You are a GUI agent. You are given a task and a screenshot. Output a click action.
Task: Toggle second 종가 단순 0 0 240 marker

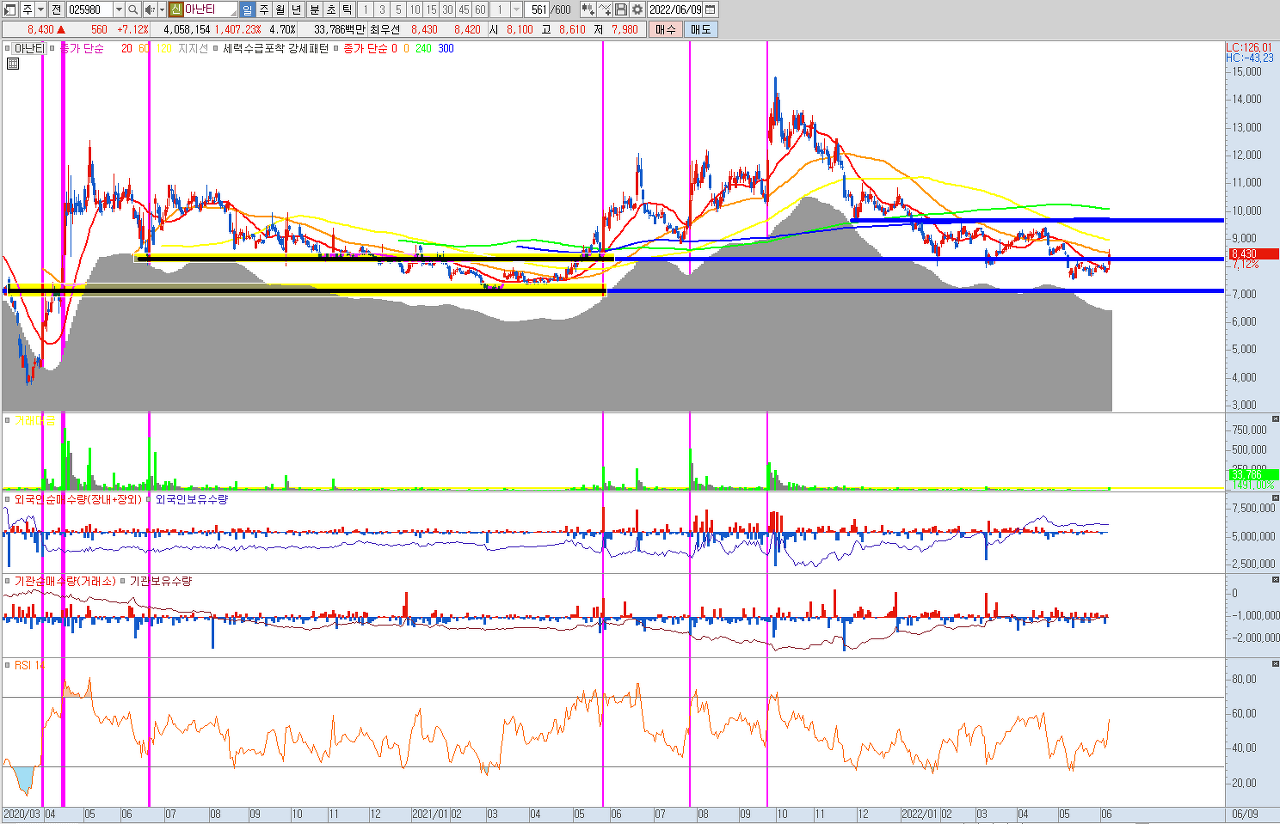336,48
